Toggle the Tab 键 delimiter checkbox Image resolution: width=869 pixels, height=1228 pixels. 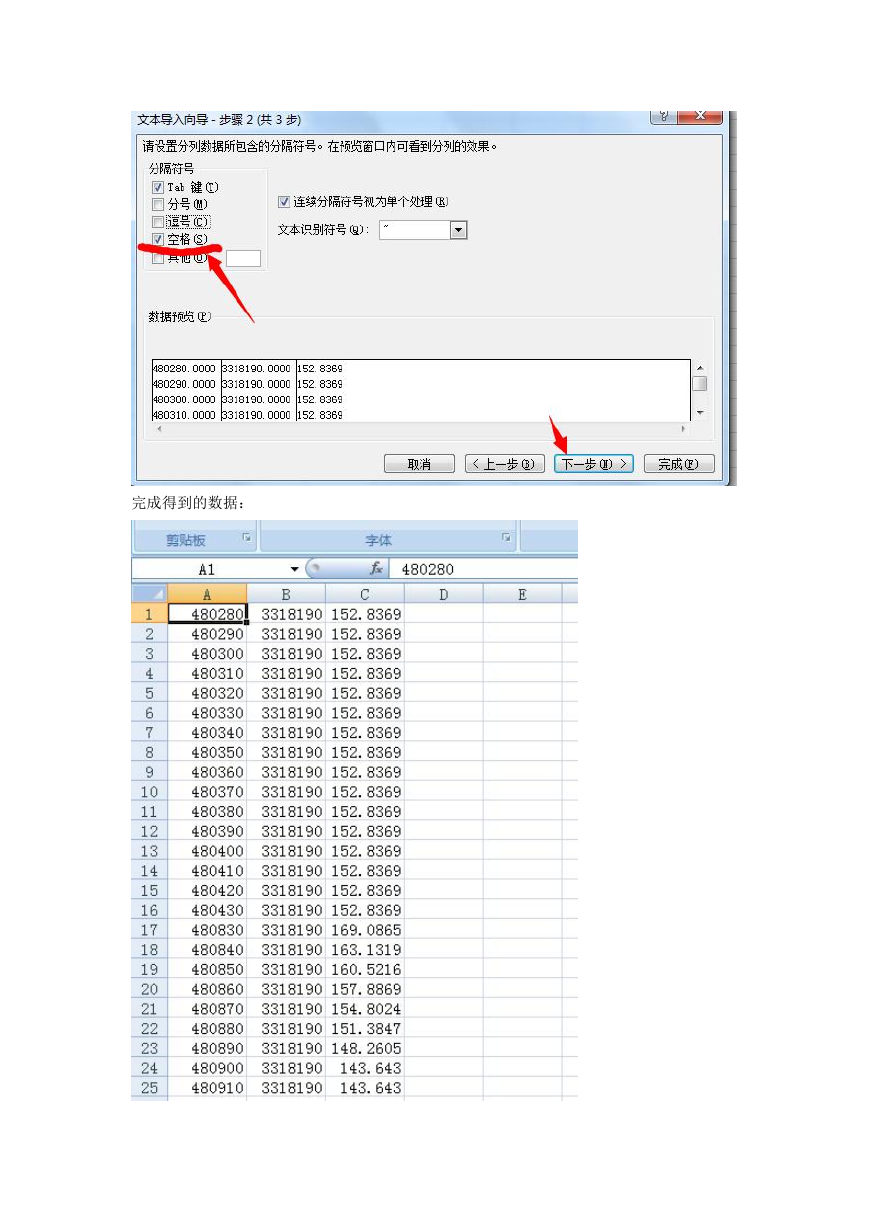(157, 187)
